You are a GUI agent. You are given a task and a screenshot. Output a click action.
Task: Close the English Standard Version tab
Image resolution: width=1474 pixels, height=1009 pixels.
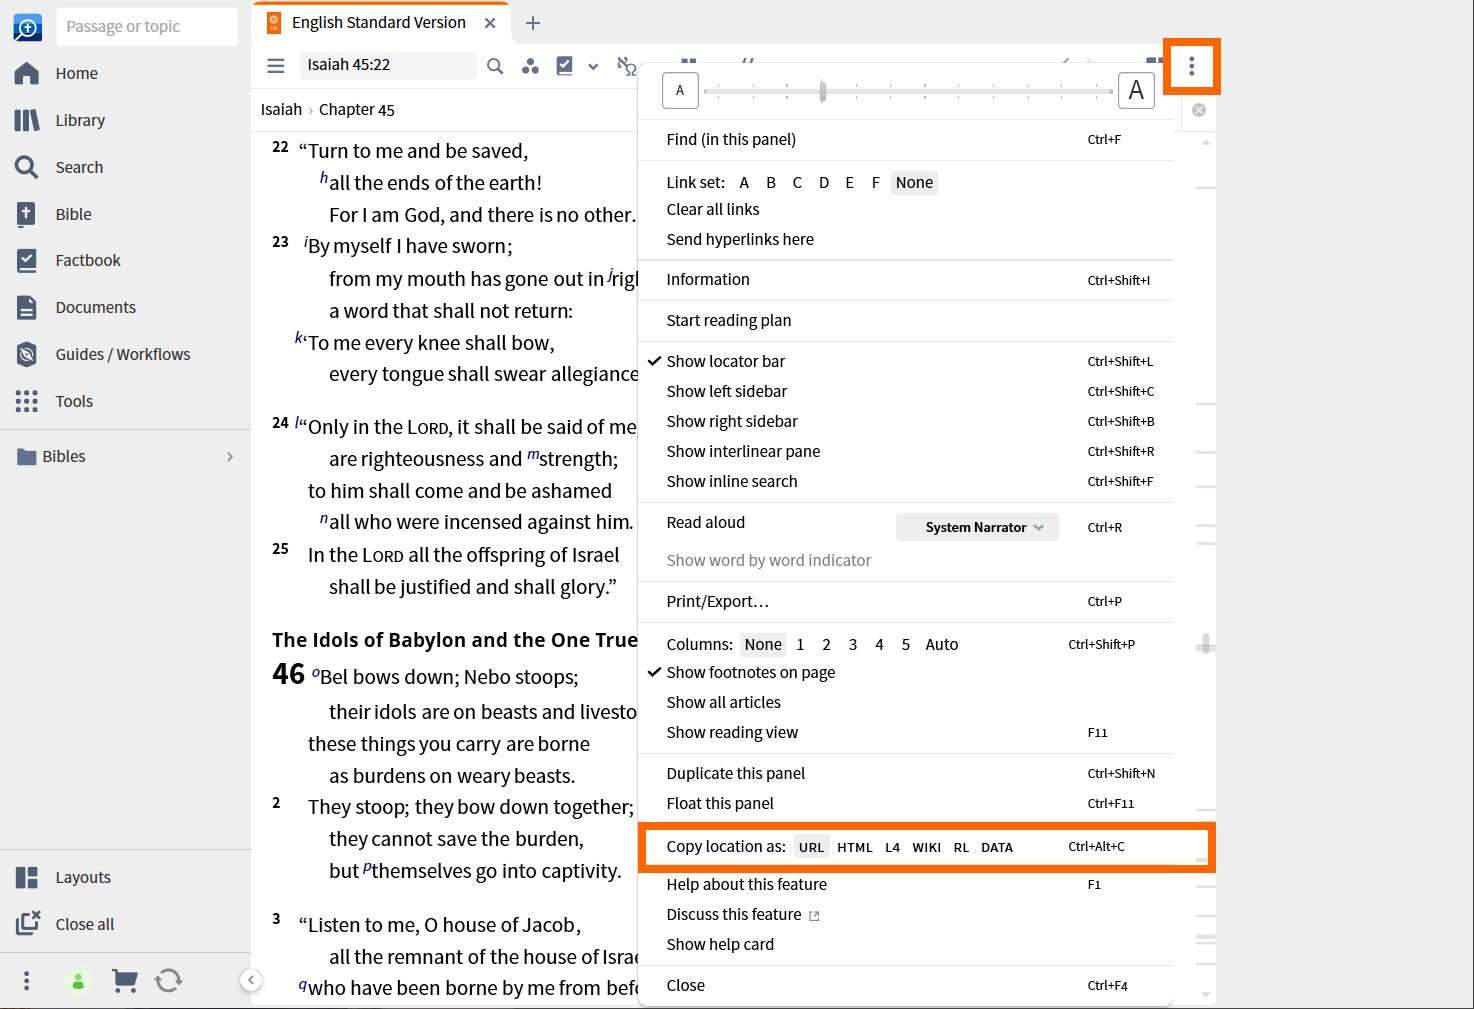pyautogui.click(x=489, y=23)
